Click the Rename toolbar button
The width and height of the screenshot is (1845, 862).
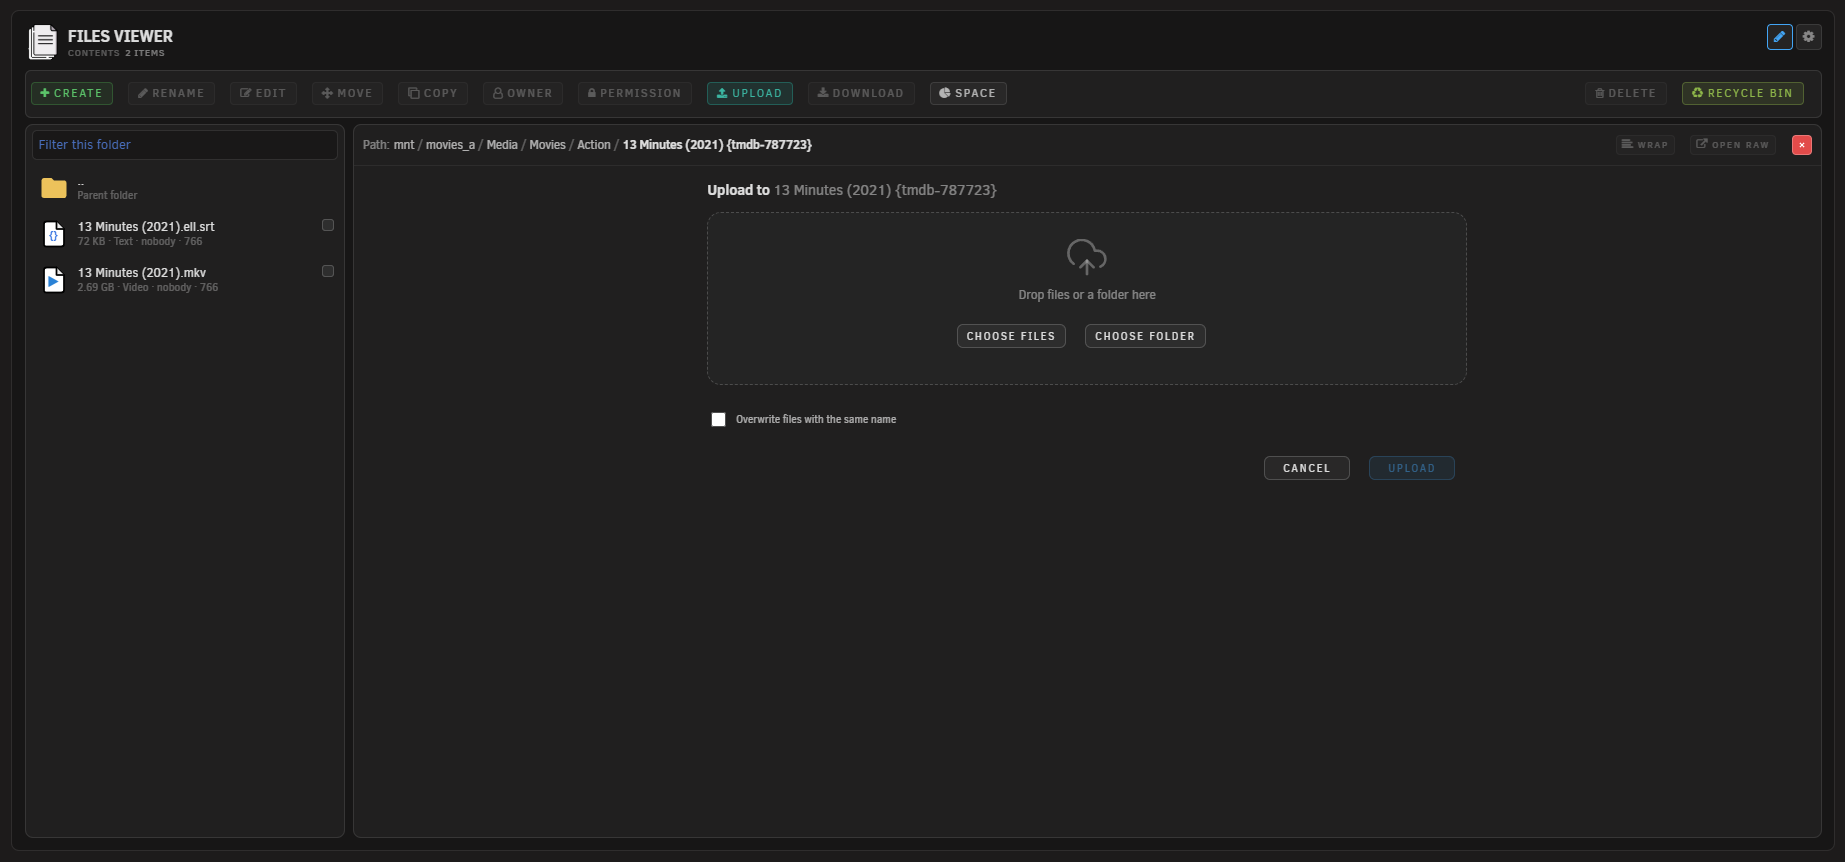click(x=171, y=93)
